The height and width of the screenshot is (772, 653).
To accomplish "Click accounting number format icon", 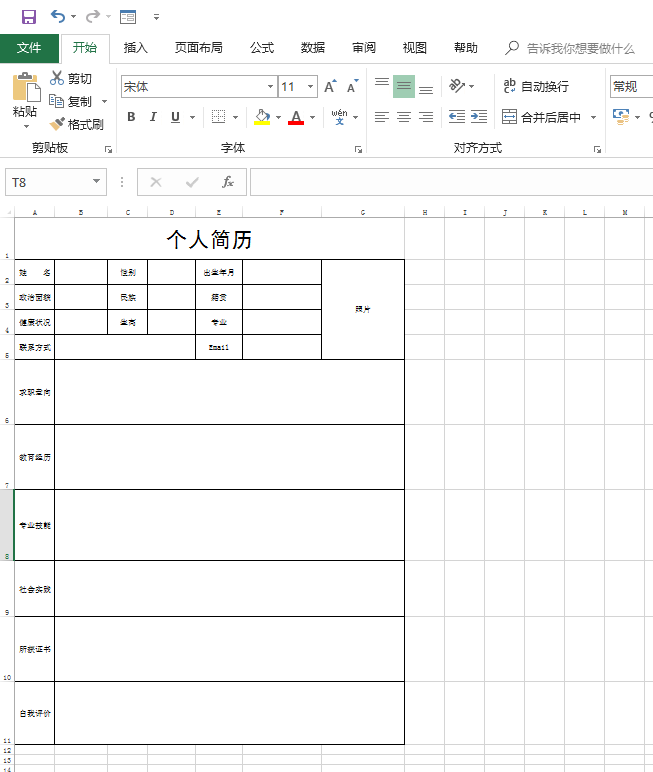I will [620, 117].
